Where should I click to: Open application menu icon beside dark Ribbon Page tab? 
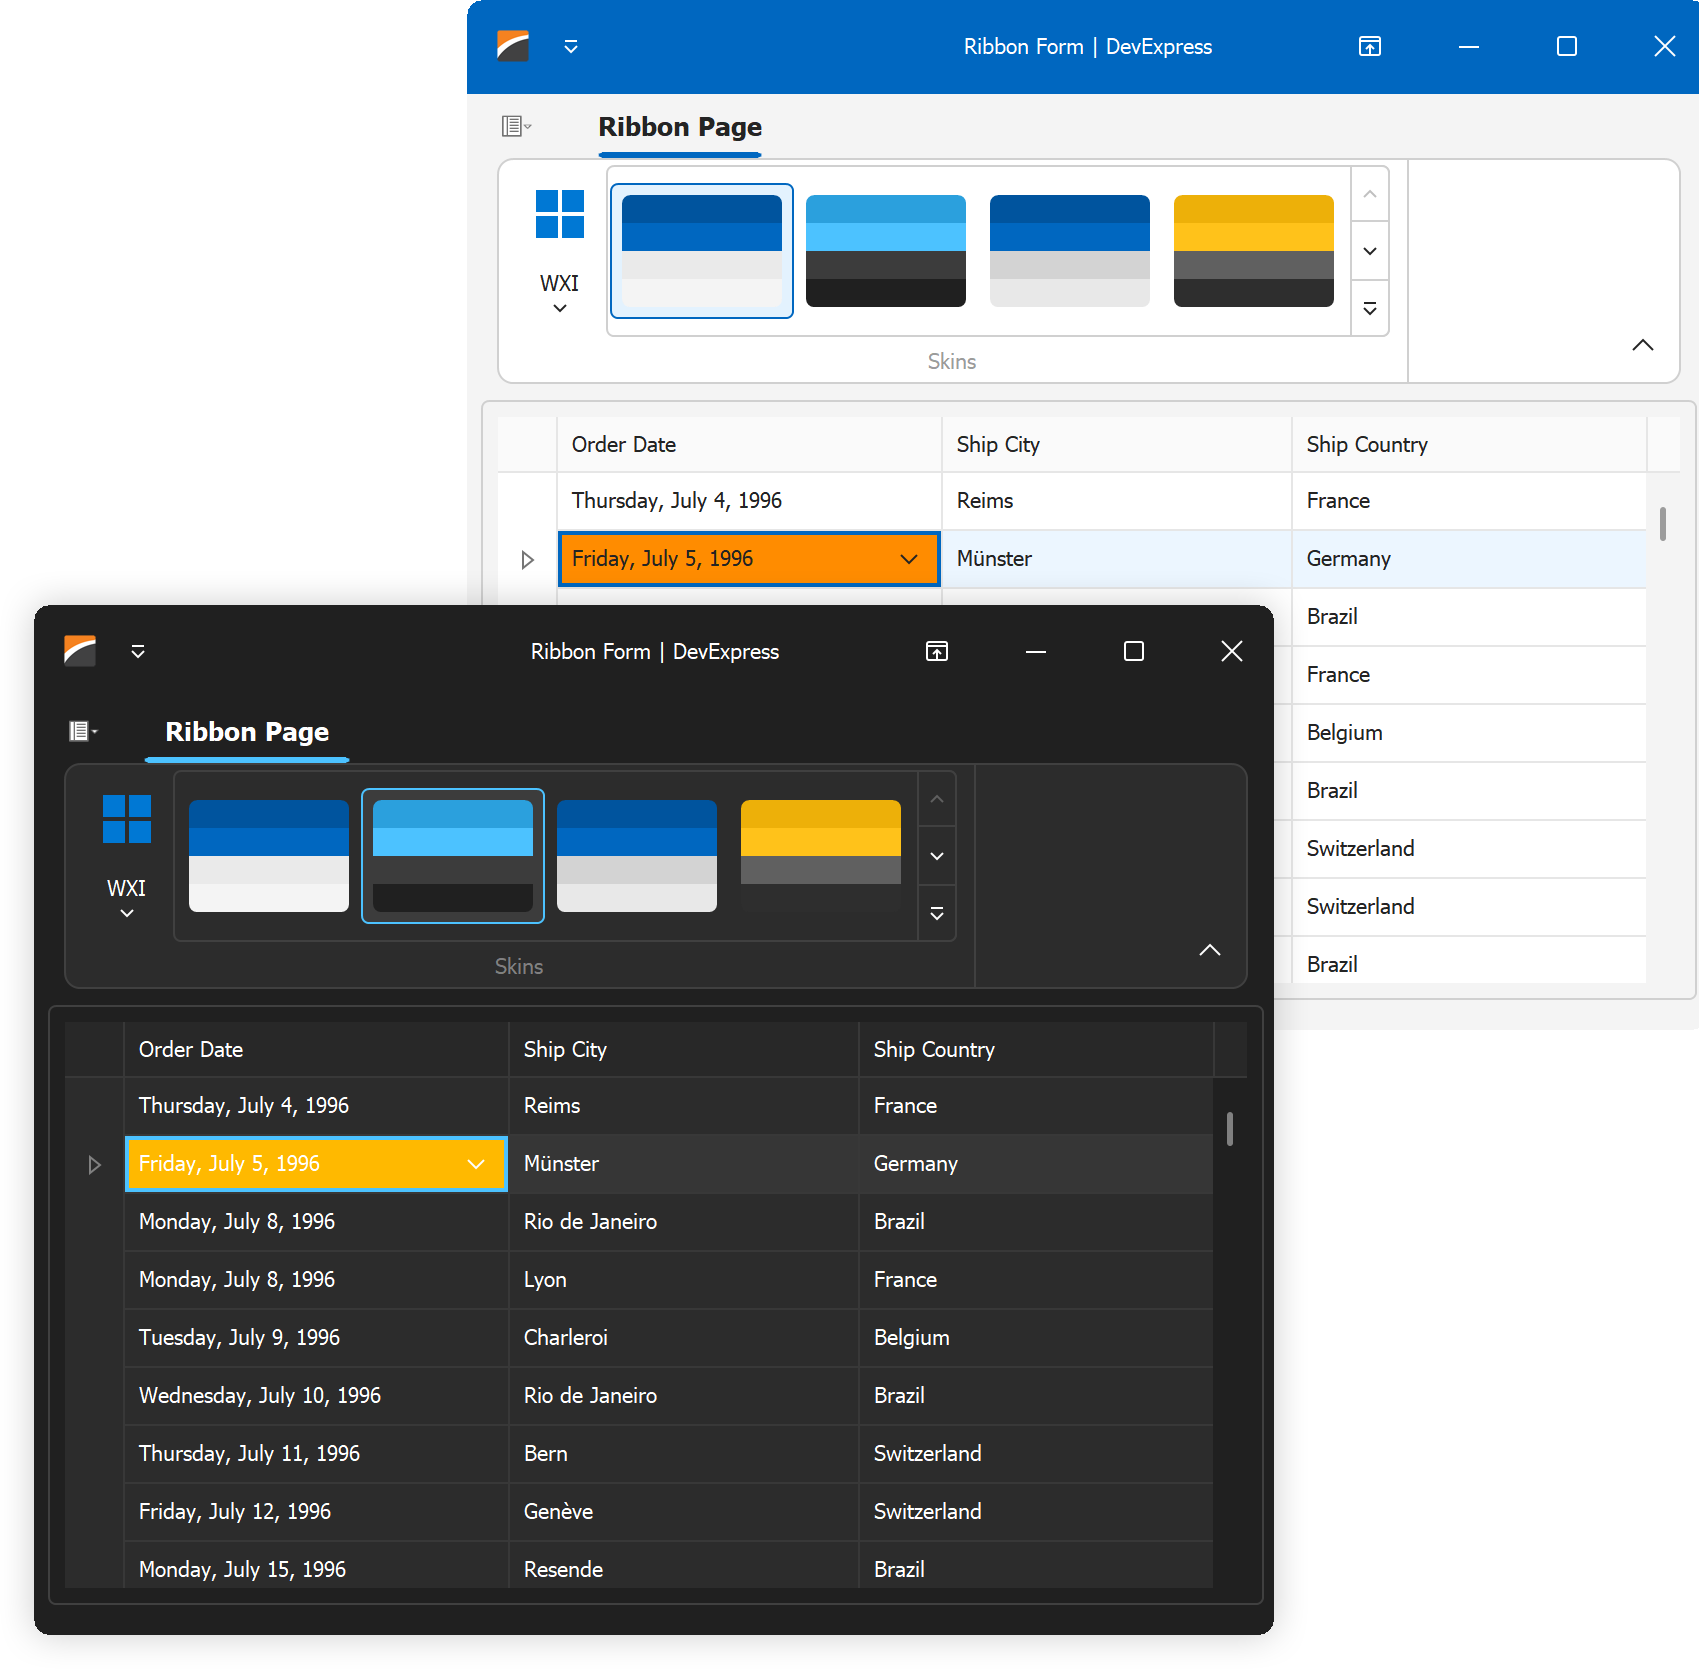(82, 731)
